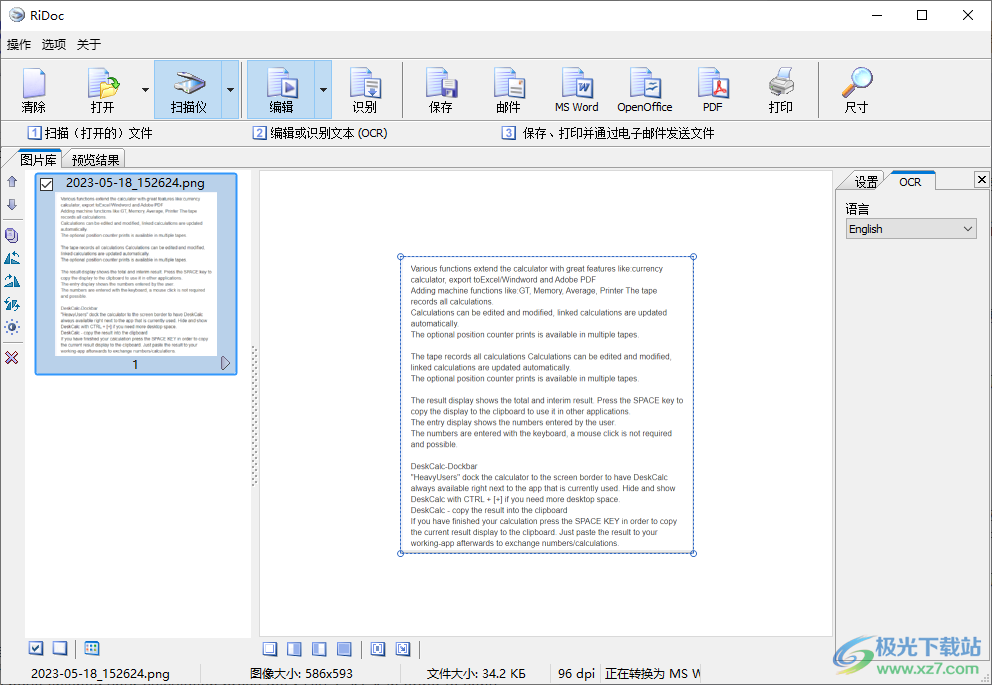Click 正在转换为 MS W status text
Viewport: 992px width, 685px height.
(x=652, y=674)
